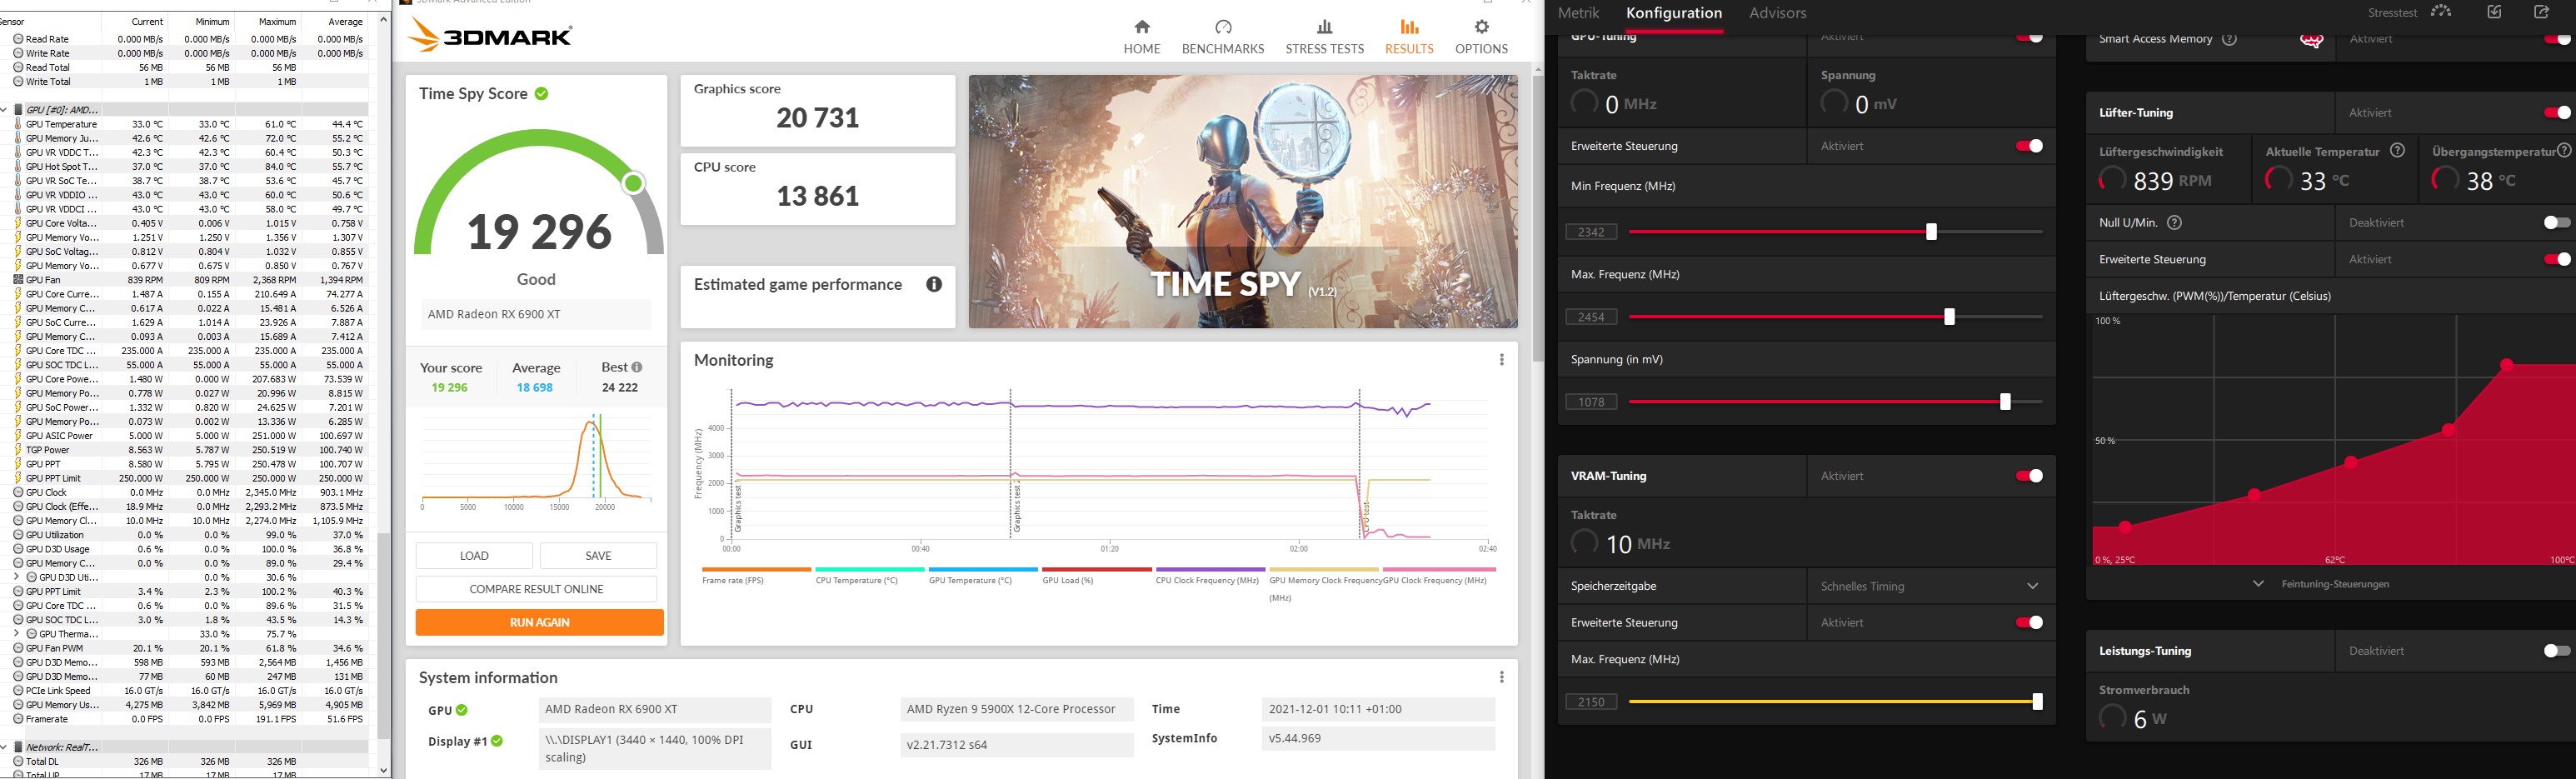Viewport: 2576px width, 779px height.
Task: Click the Min Frequenz 2342 value field
Action: pyautogui.click(x=1591, y=232)
